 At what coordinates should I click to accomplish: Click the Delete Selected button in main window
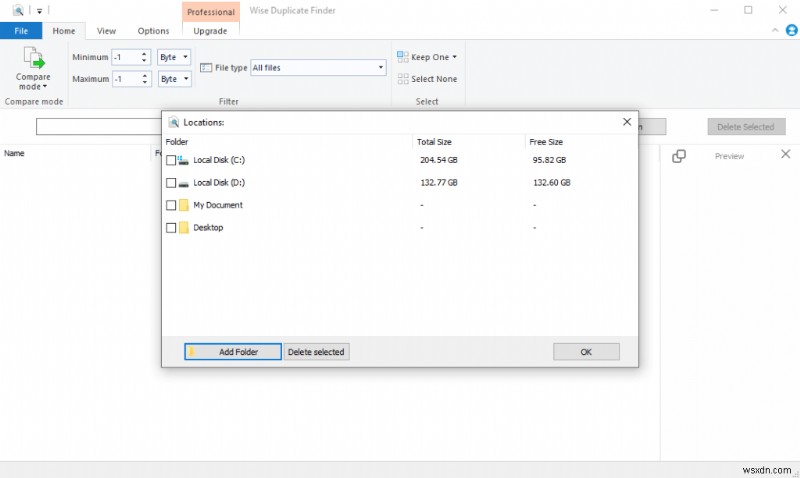click(x=746, y=127)
